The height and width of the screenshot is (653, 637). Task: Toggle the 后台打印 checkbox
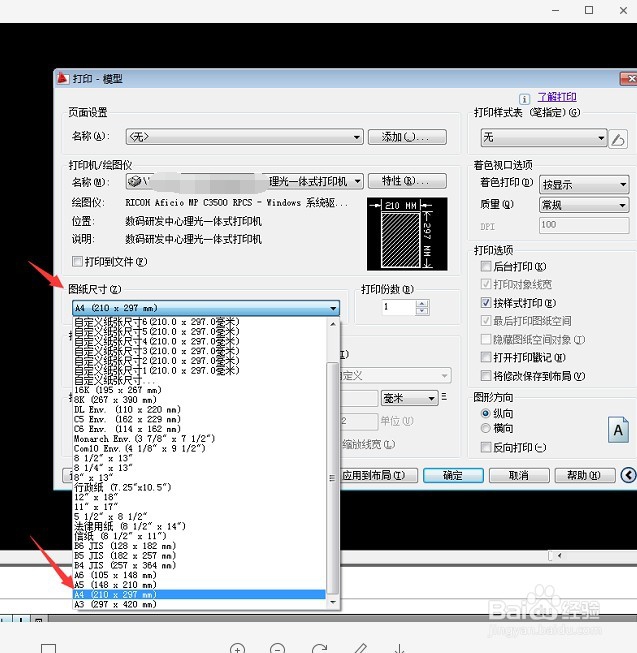coord(485,266)
